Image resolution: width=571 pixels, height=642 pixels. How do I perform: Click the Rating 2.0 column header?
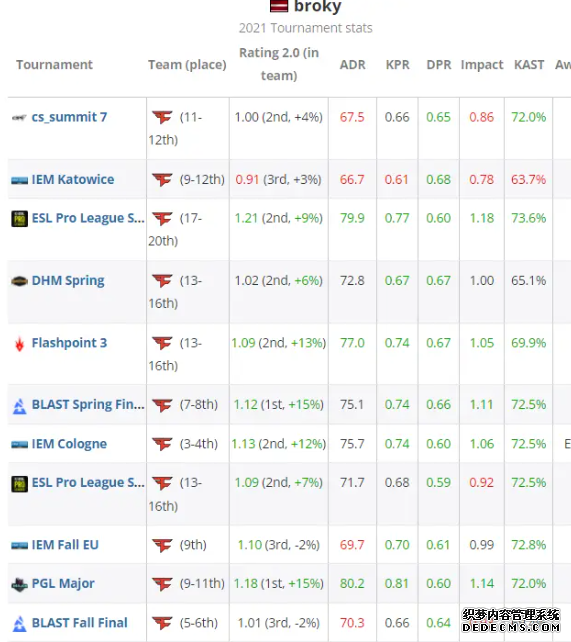click(279, 64)
